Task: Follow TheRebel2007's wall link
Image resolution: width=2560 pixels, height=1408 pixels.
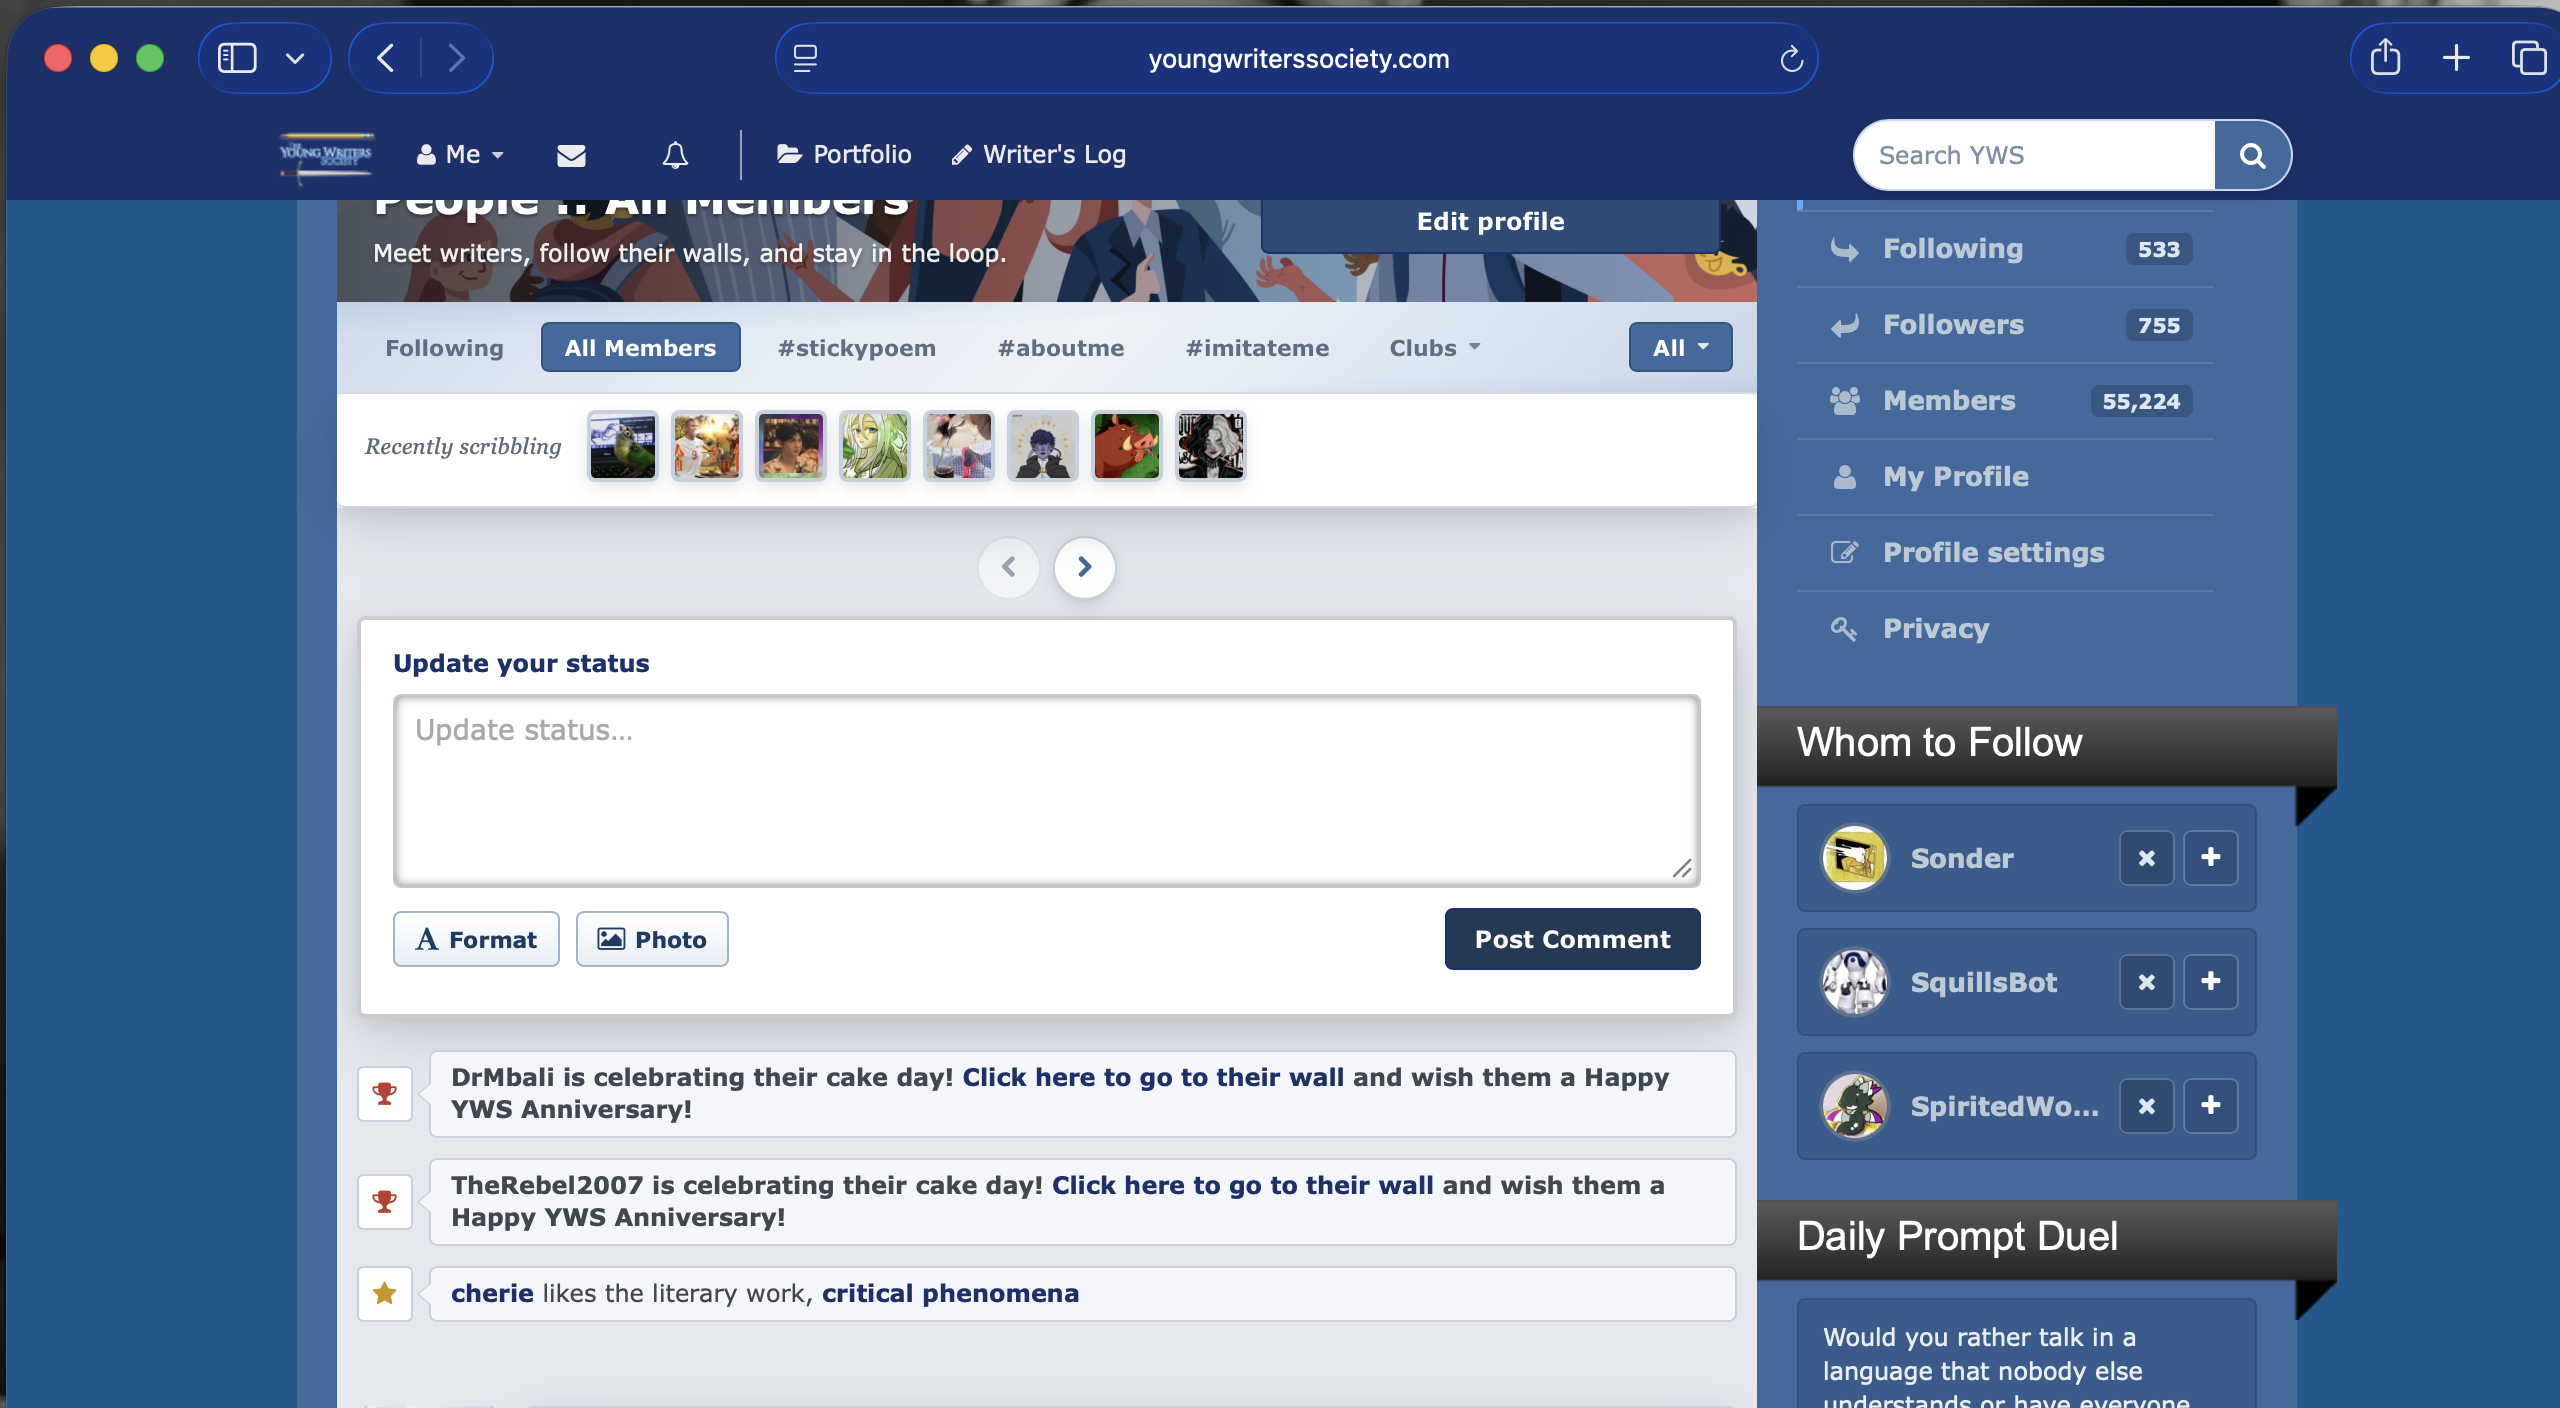Action: 1242,1185
